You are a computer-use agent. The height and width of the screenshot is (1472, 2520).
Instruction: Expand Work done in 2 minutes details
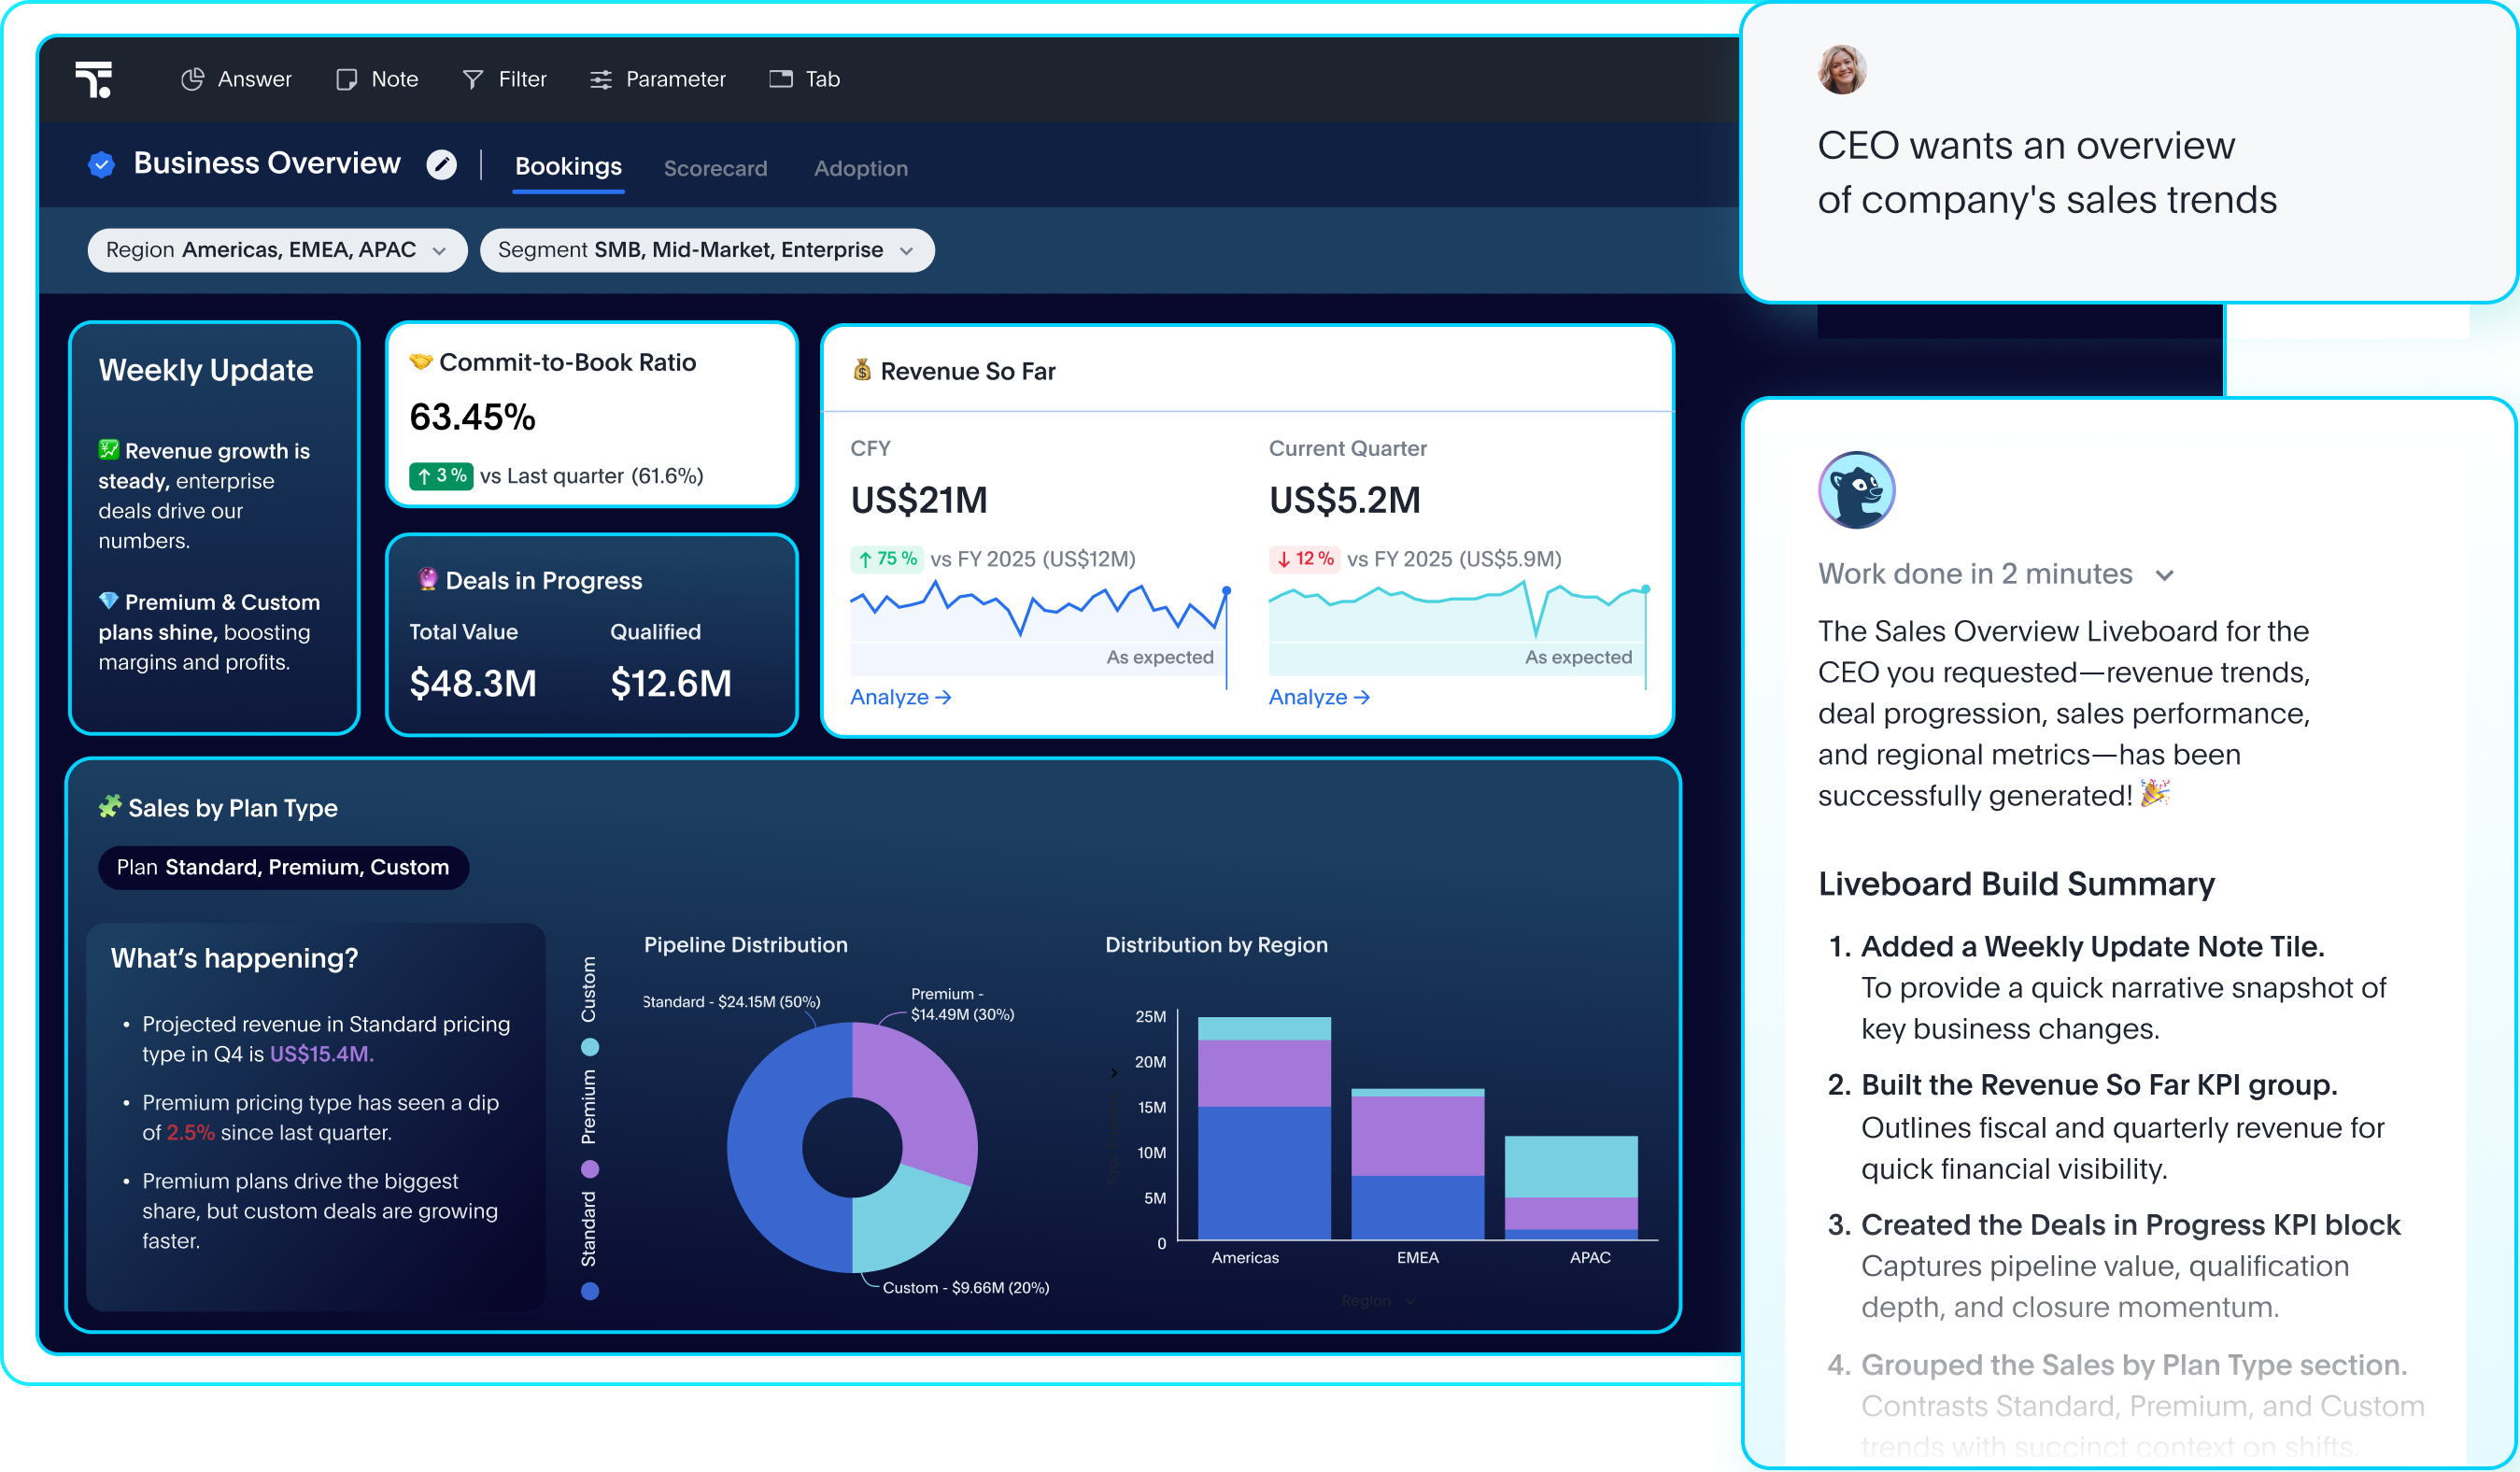1995,574
